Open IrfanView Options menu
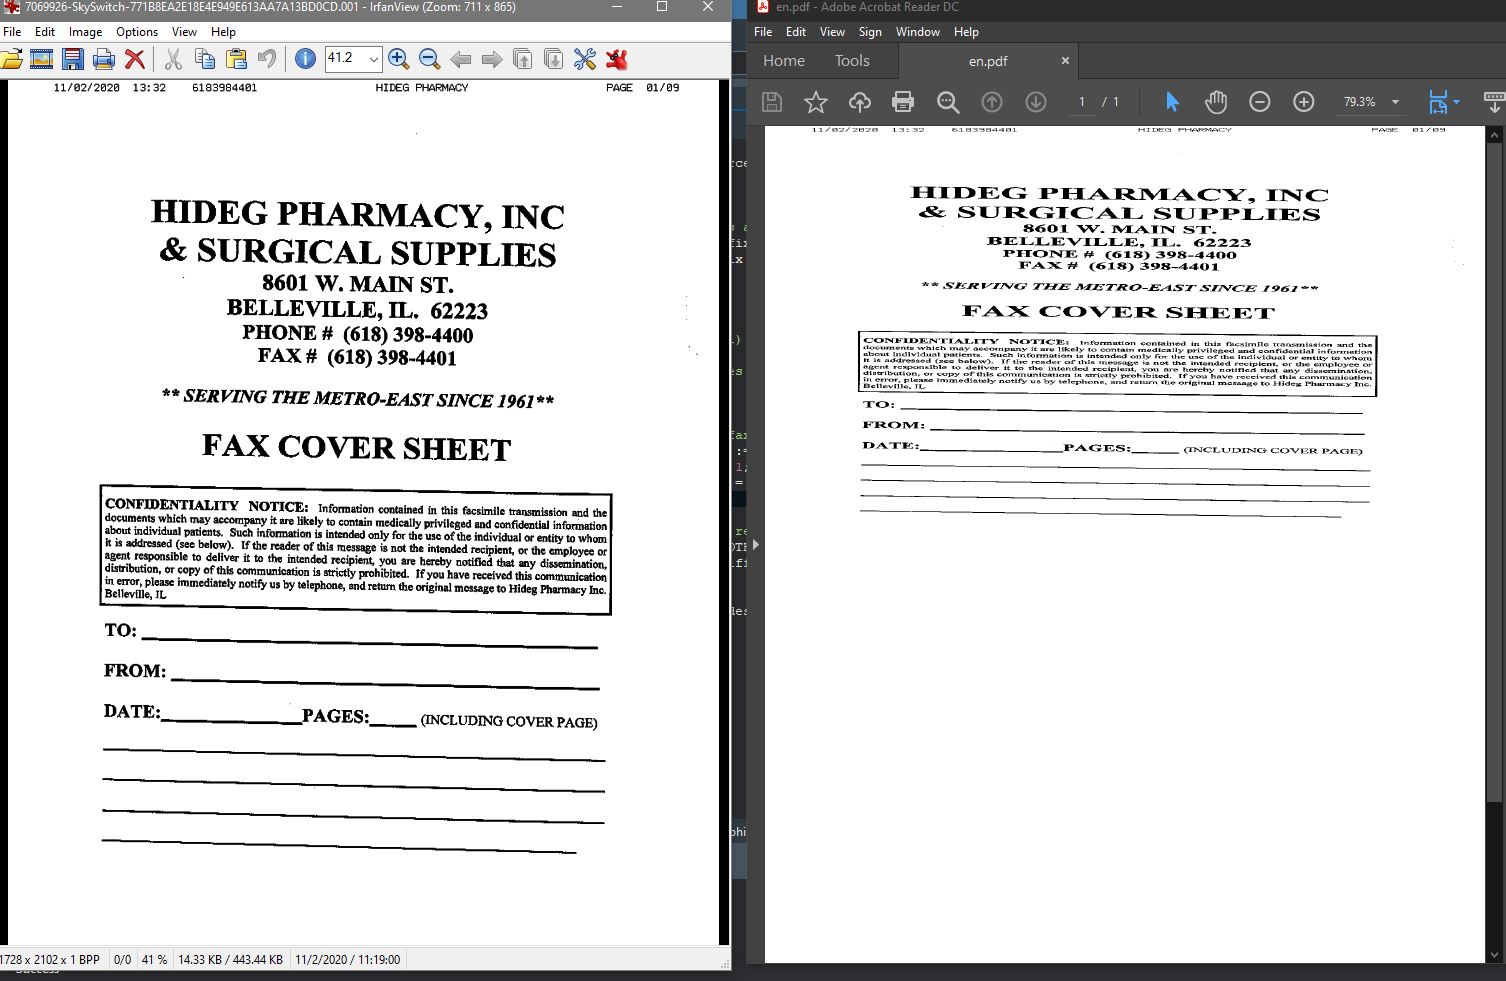This screenshot has height=981, width=1506. [137, 32]
